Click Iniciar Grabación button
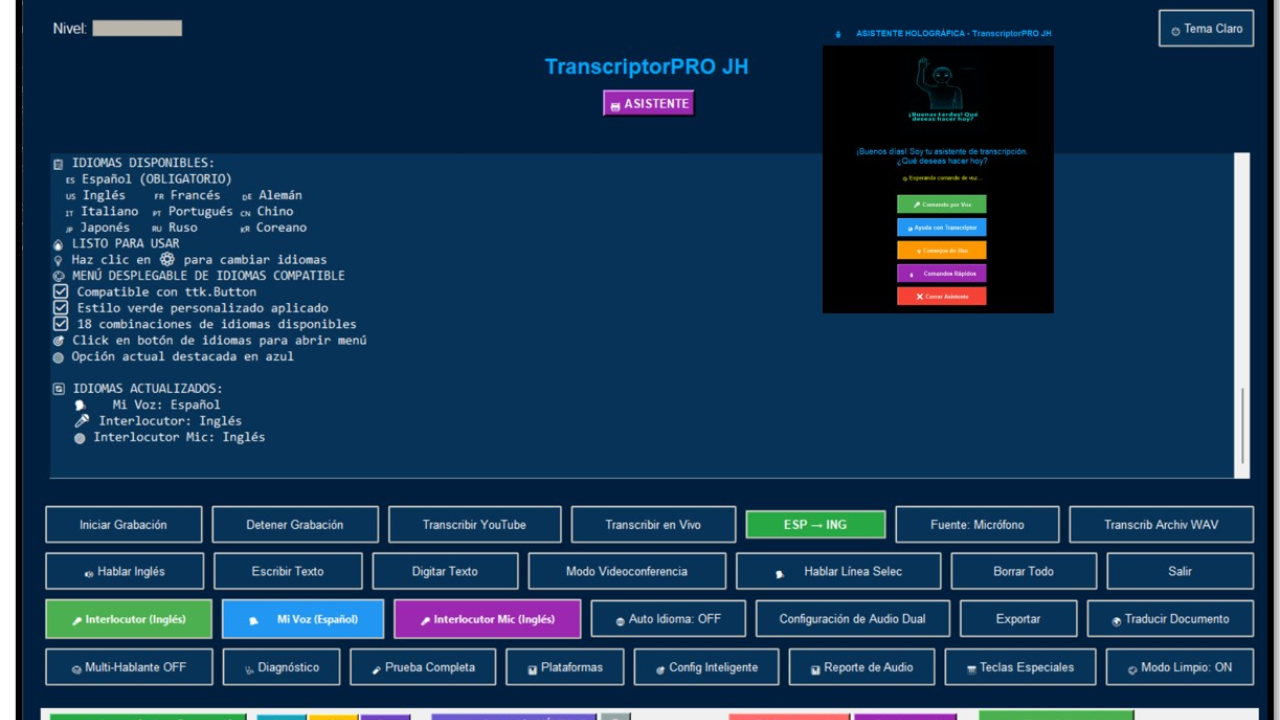 (x=124, y=524)
